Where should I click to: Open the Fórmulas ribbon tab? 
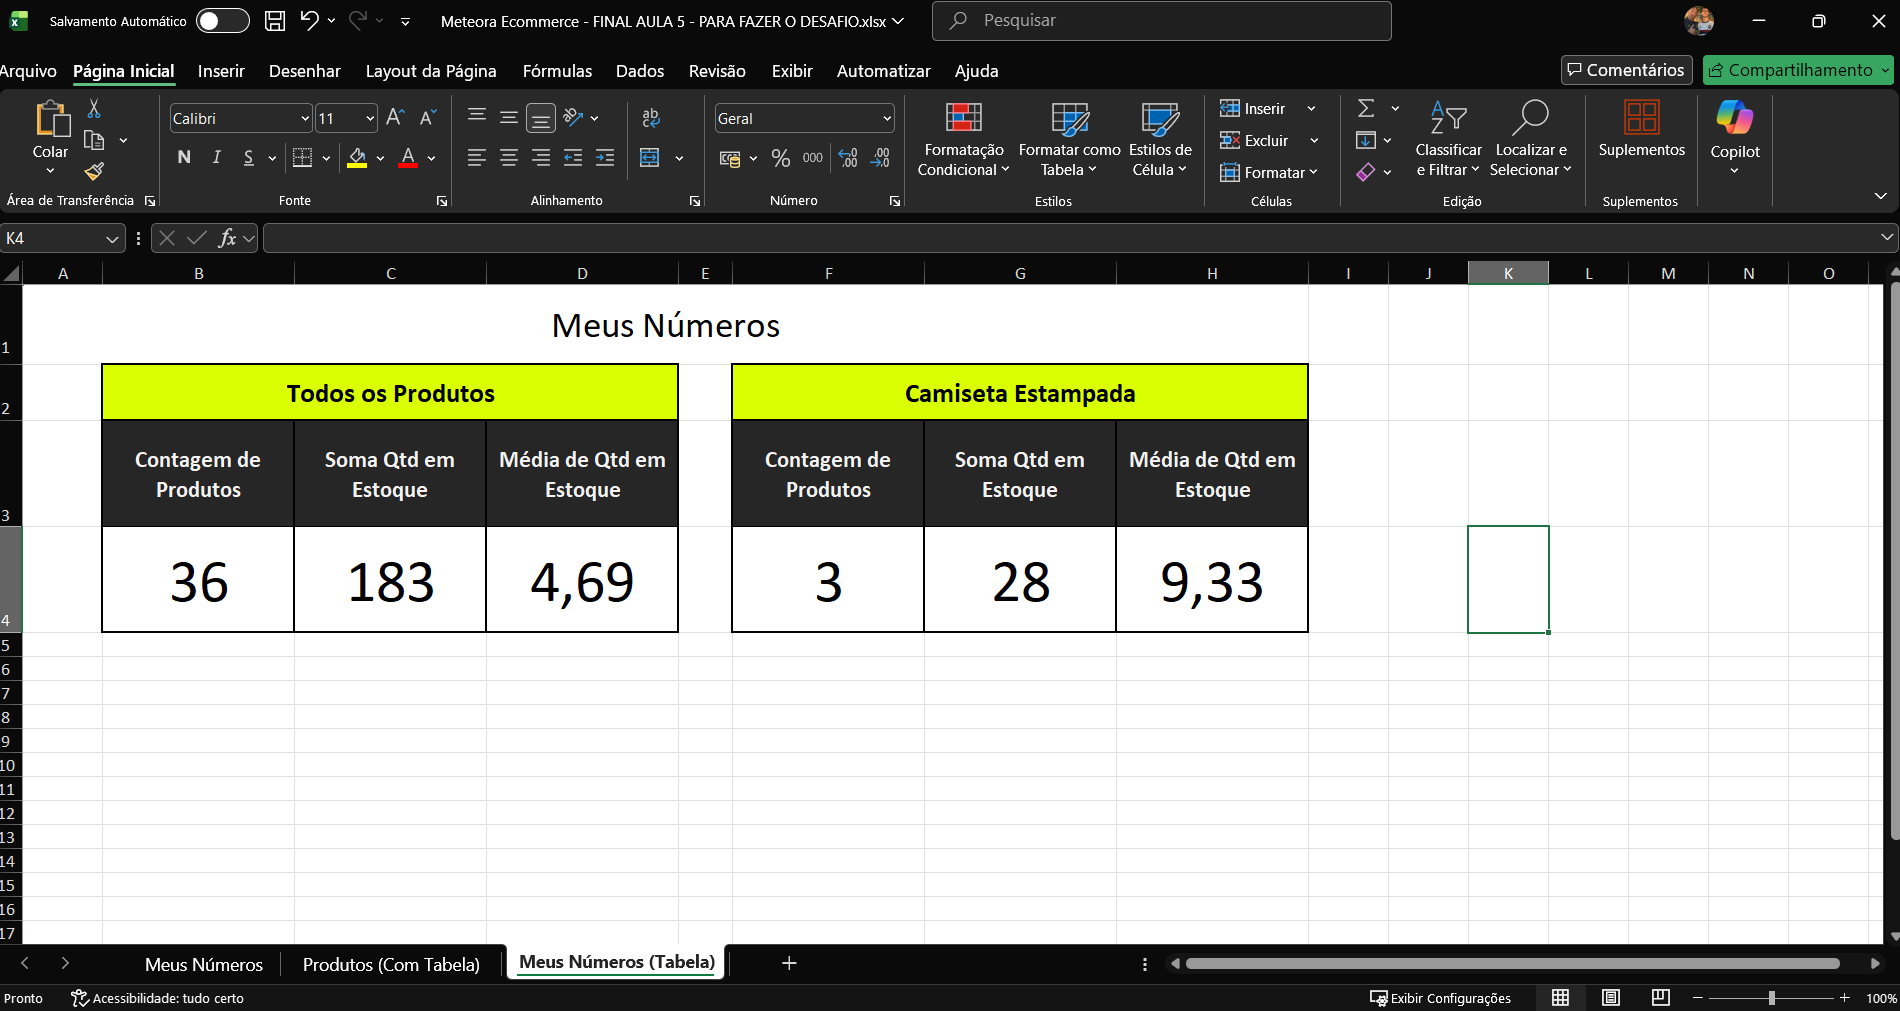tap(557, 71)
